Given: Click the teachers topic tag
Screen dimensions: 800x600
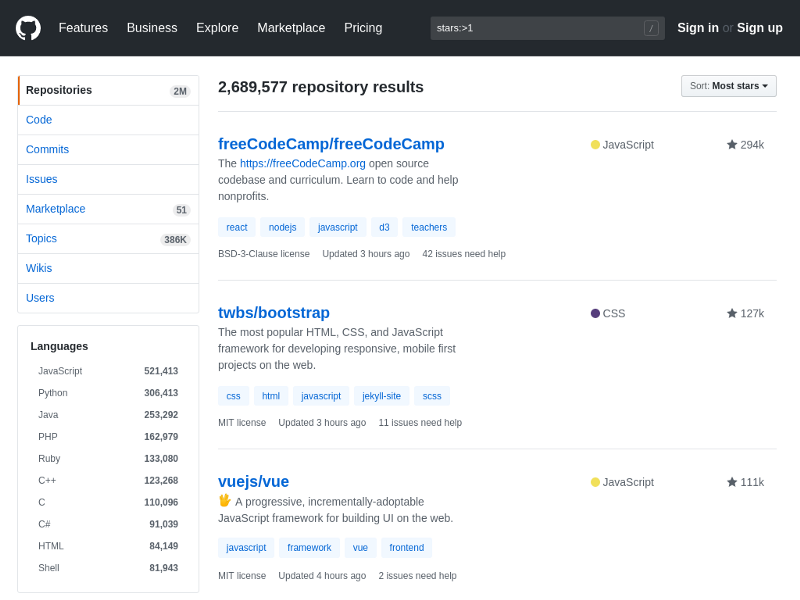Looking at the screenshot, I should (x=429, y=227).
